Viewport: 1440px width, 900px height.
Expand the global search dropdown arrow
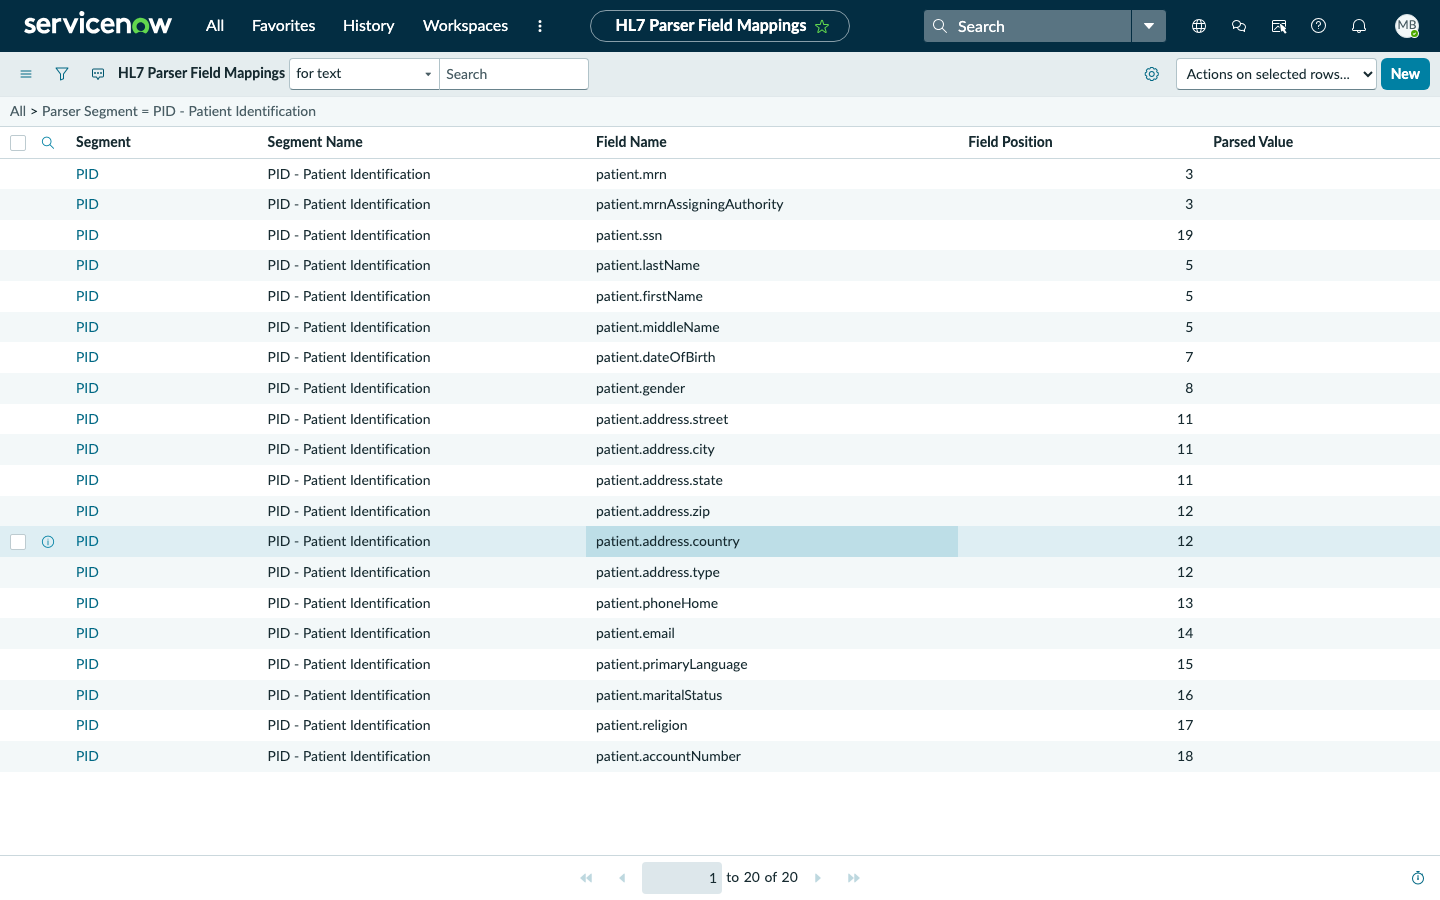pos(1149,26)
